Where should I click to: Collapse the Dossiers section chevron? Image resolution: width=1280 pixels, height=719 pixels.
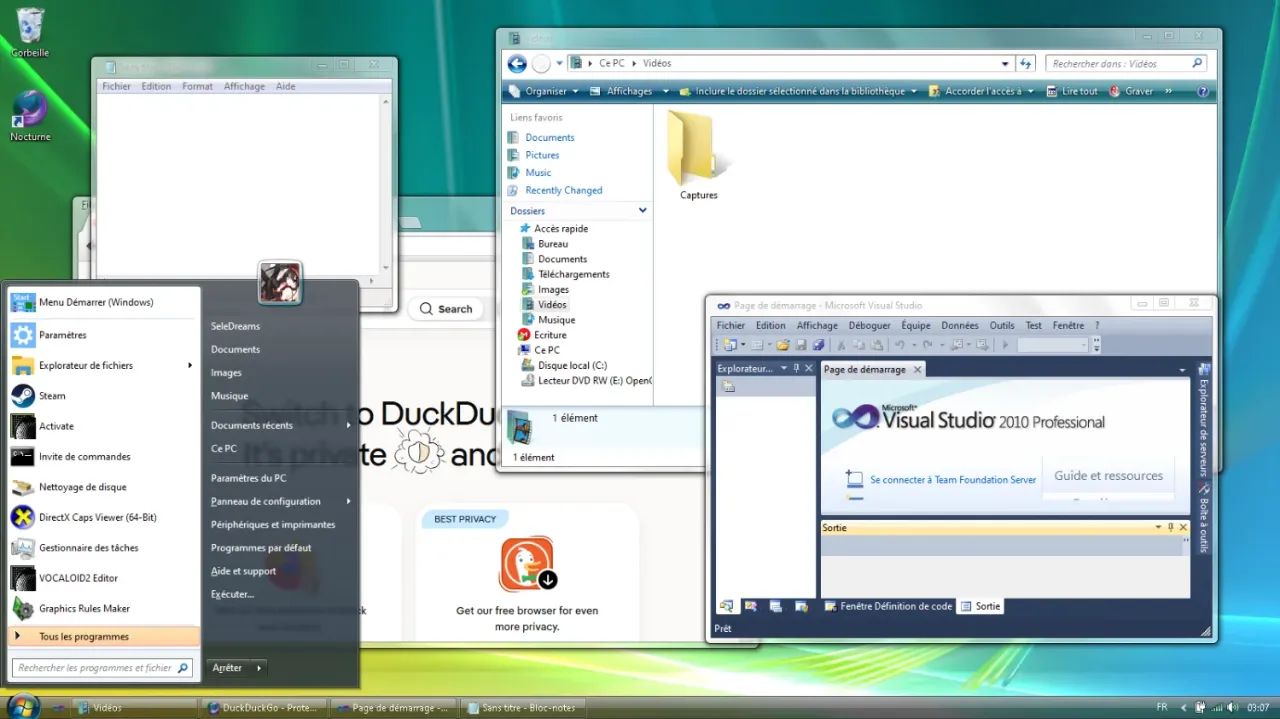(x=643, y=210)
